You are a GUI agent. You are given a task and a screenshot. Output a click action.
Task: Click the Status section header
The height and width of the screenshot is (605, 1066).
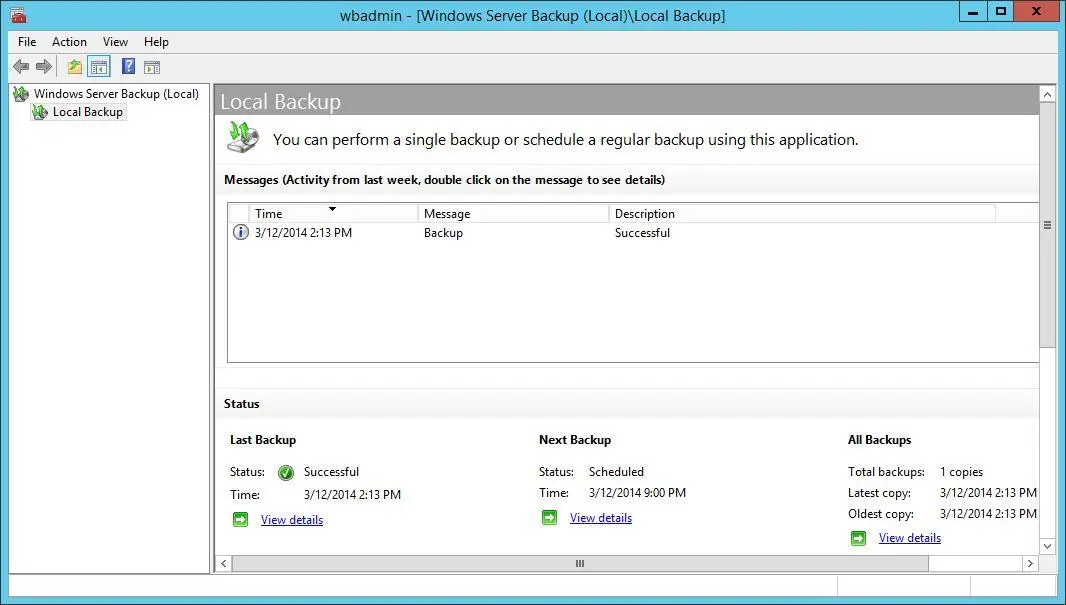point(241,404)
